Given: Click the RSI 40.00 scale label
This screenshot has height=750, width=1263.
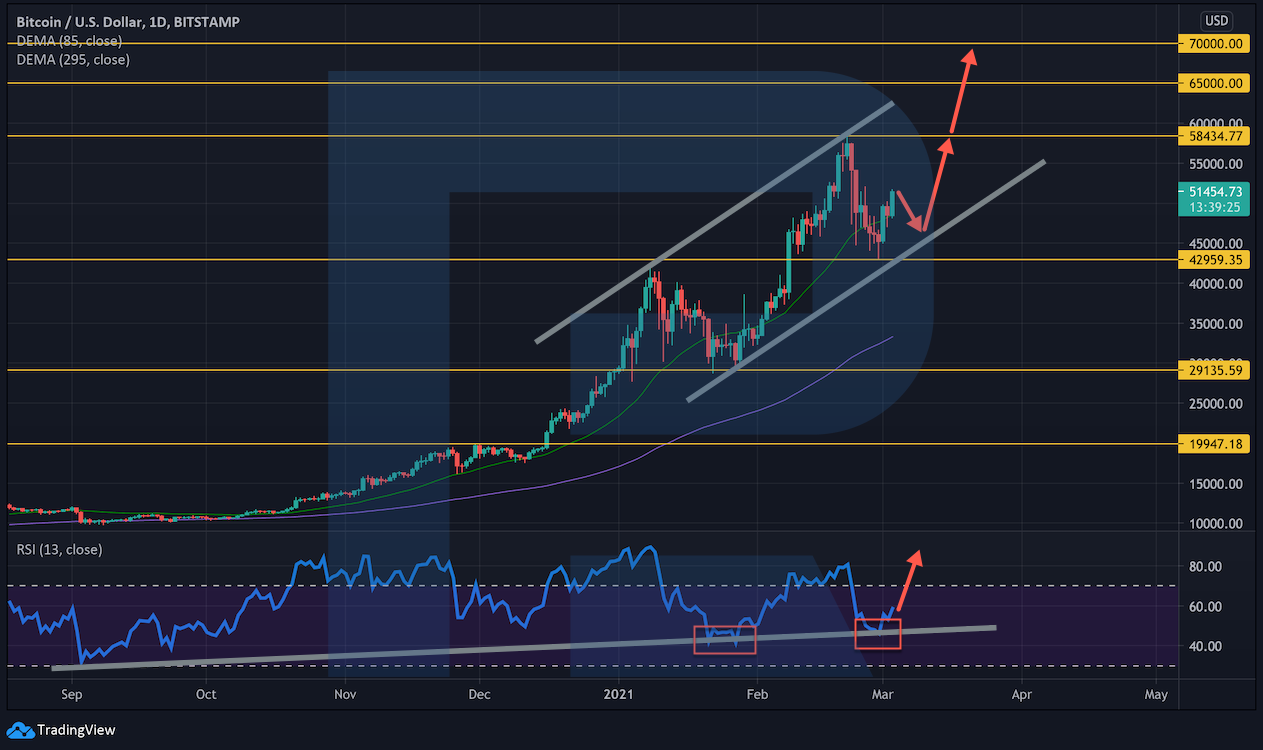Looking at the screenshot, I should pyautogui.click(x=1203, y=647).
